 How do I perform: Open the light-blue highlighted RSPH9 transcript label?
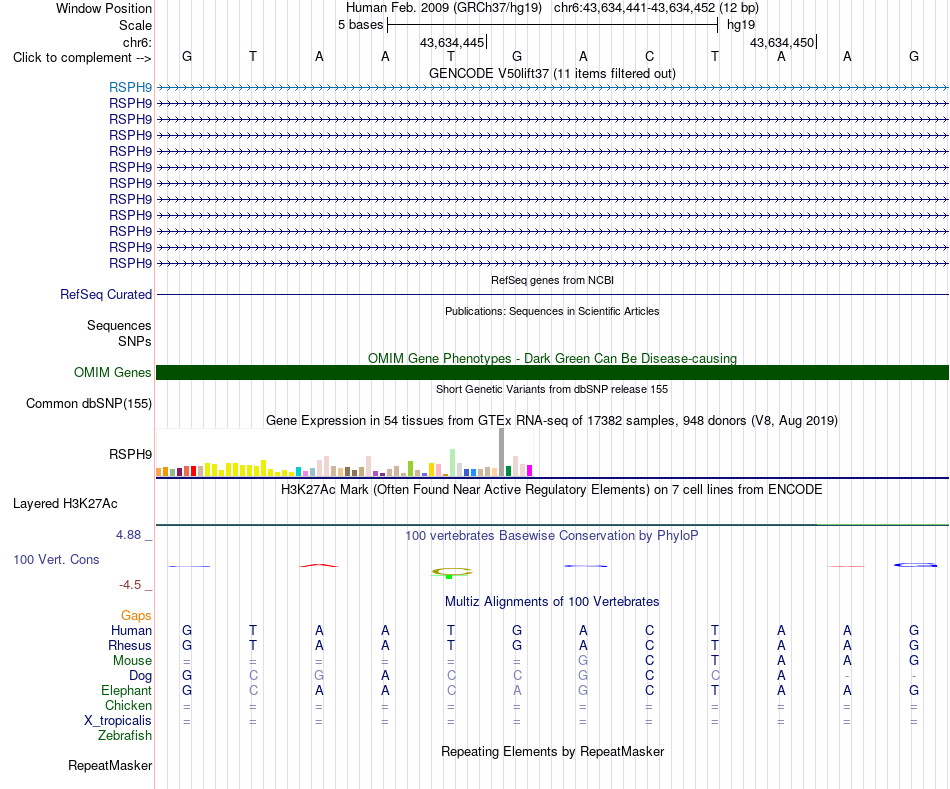130,87
